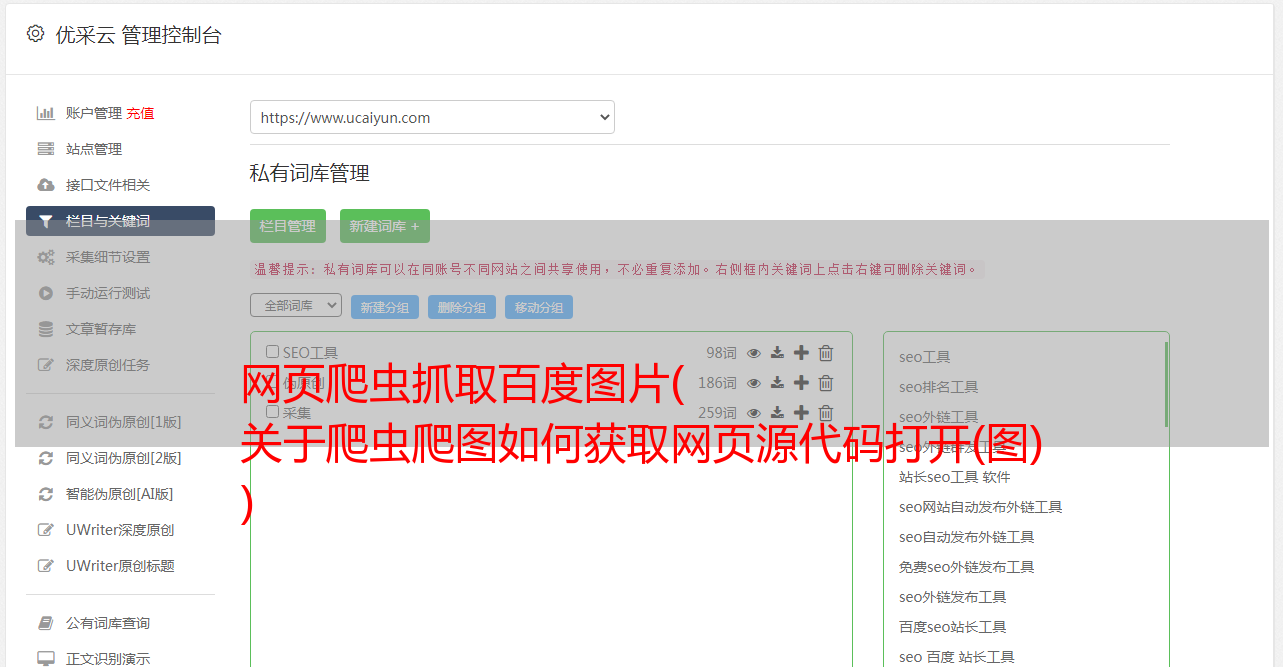Click the download icon in the 186词 row
Image resolution: width=1283 pixels, height=667 pixels.
(x=777, y=383)
